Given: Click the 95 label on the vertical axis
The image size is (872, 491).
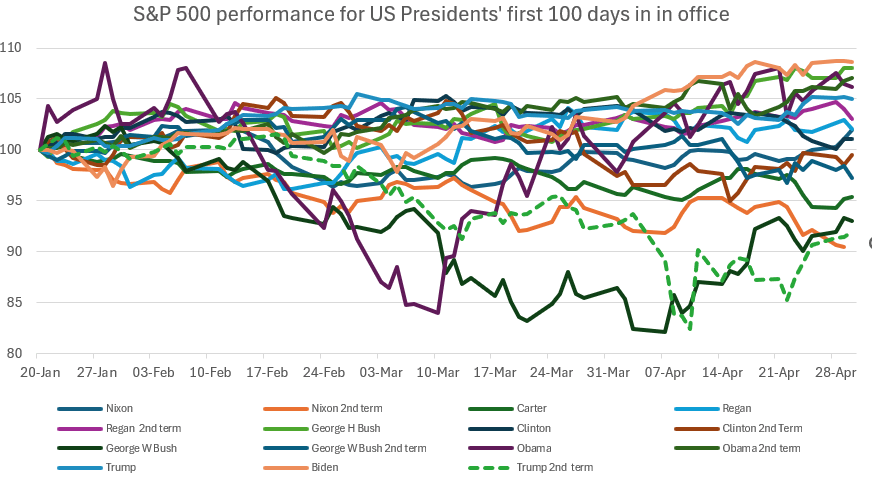Looking at the screenshot, I should point(23,200).
